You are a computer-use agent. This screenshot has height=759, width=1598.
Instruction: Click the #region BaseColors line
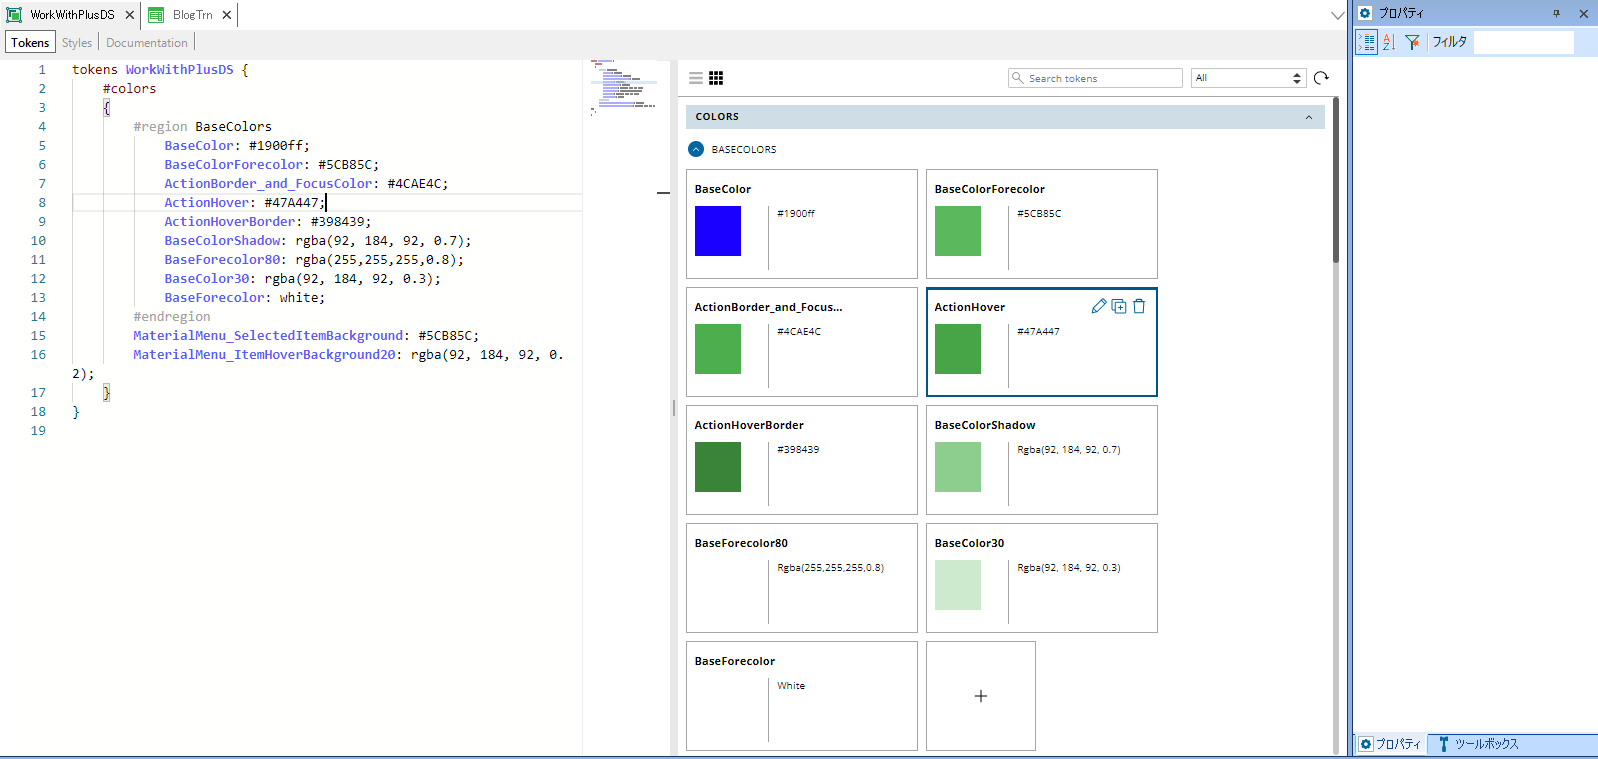(x=202, y=126)
